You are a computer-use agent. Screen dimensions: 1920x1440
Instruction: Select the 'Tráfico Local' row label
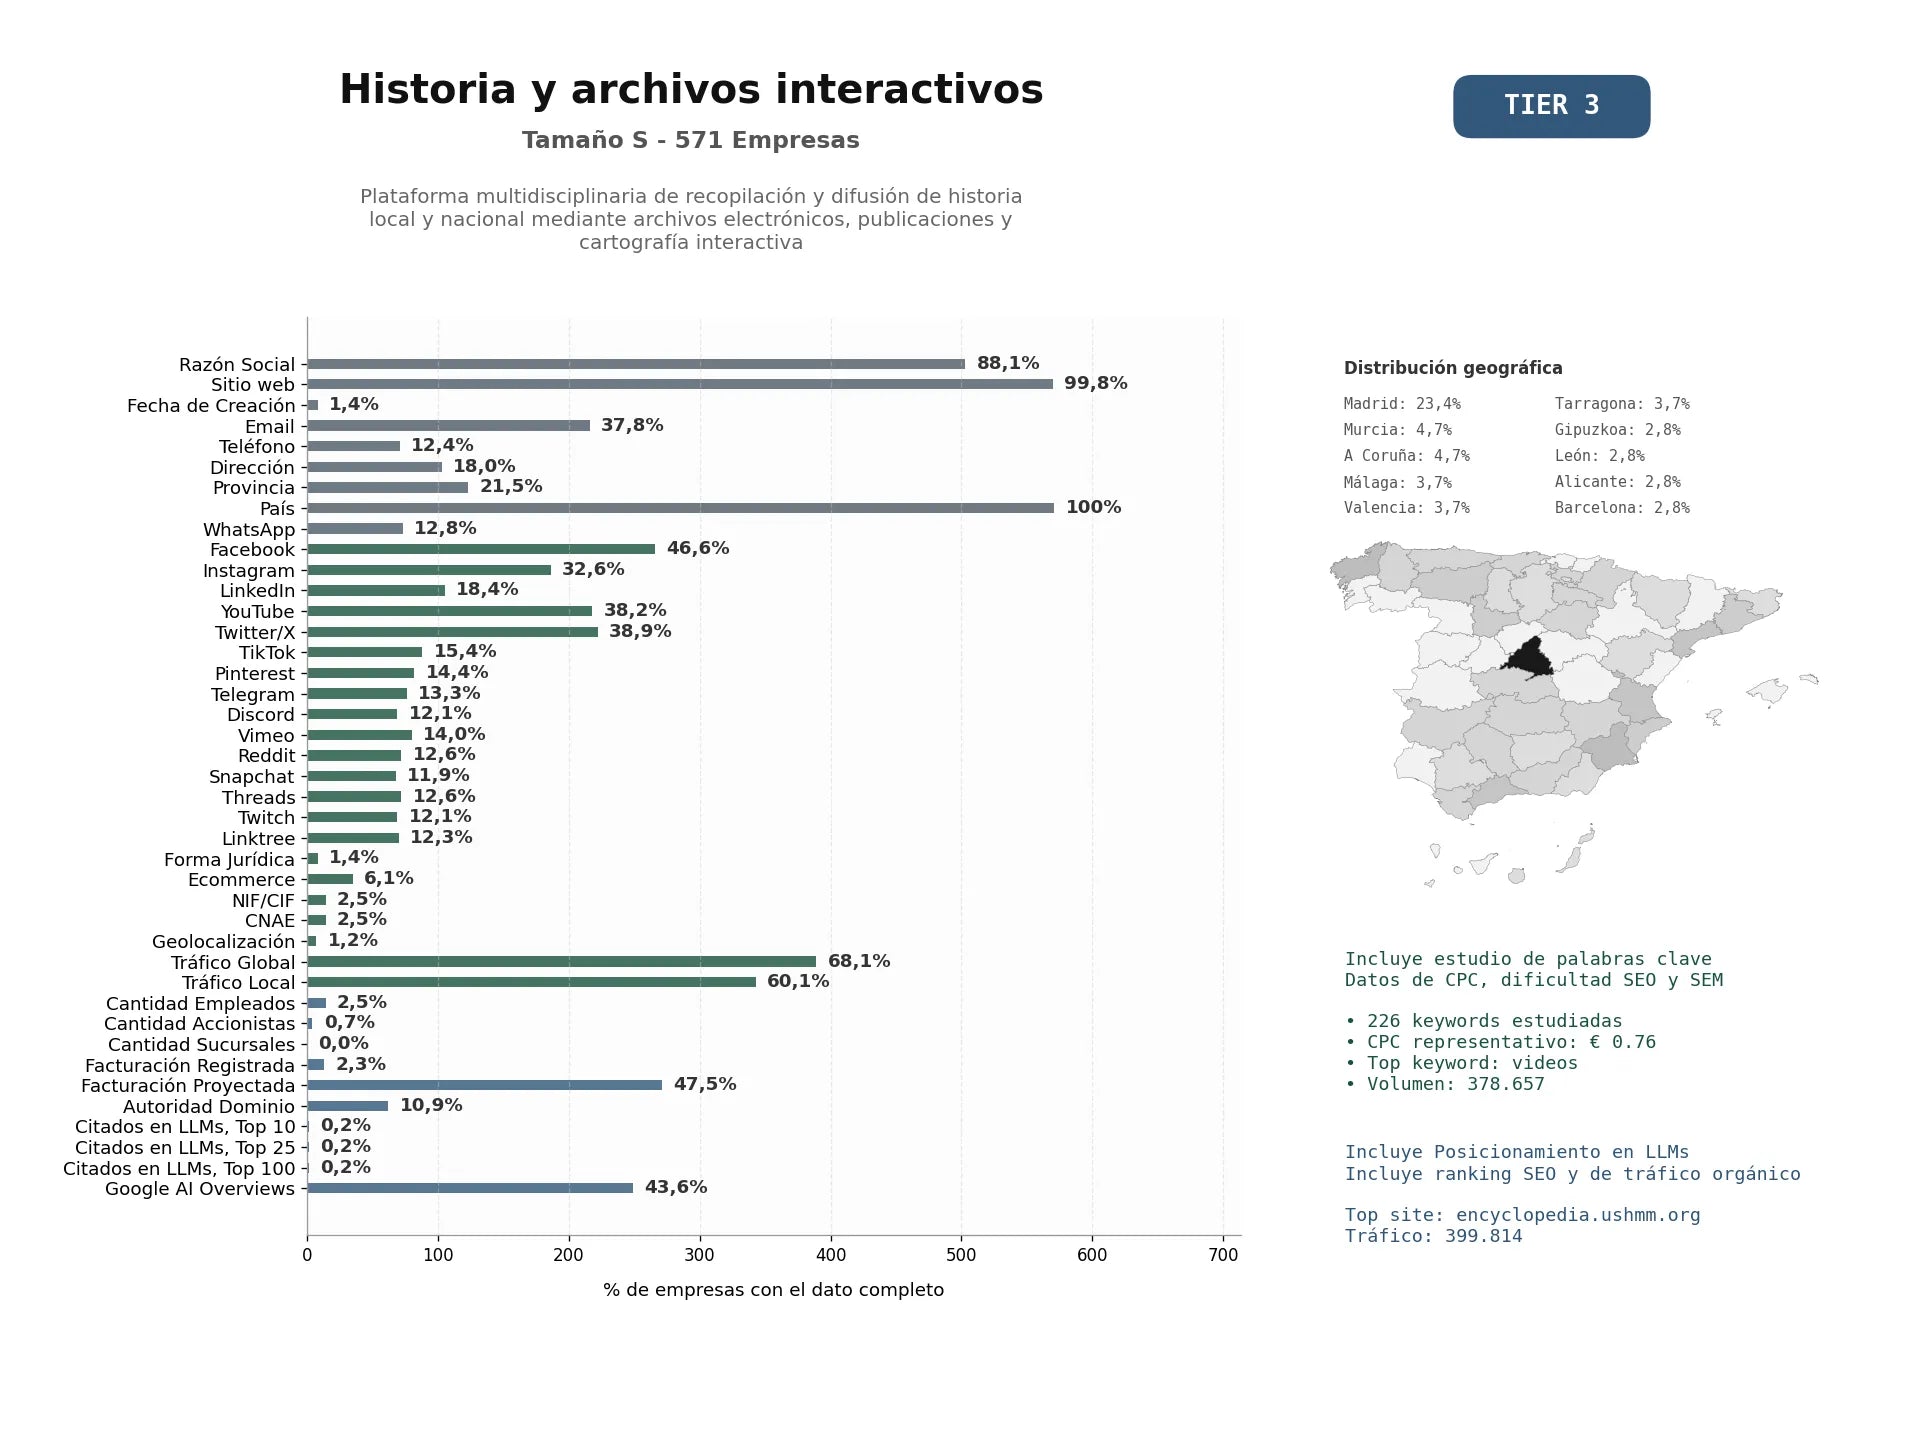point(239,983)
